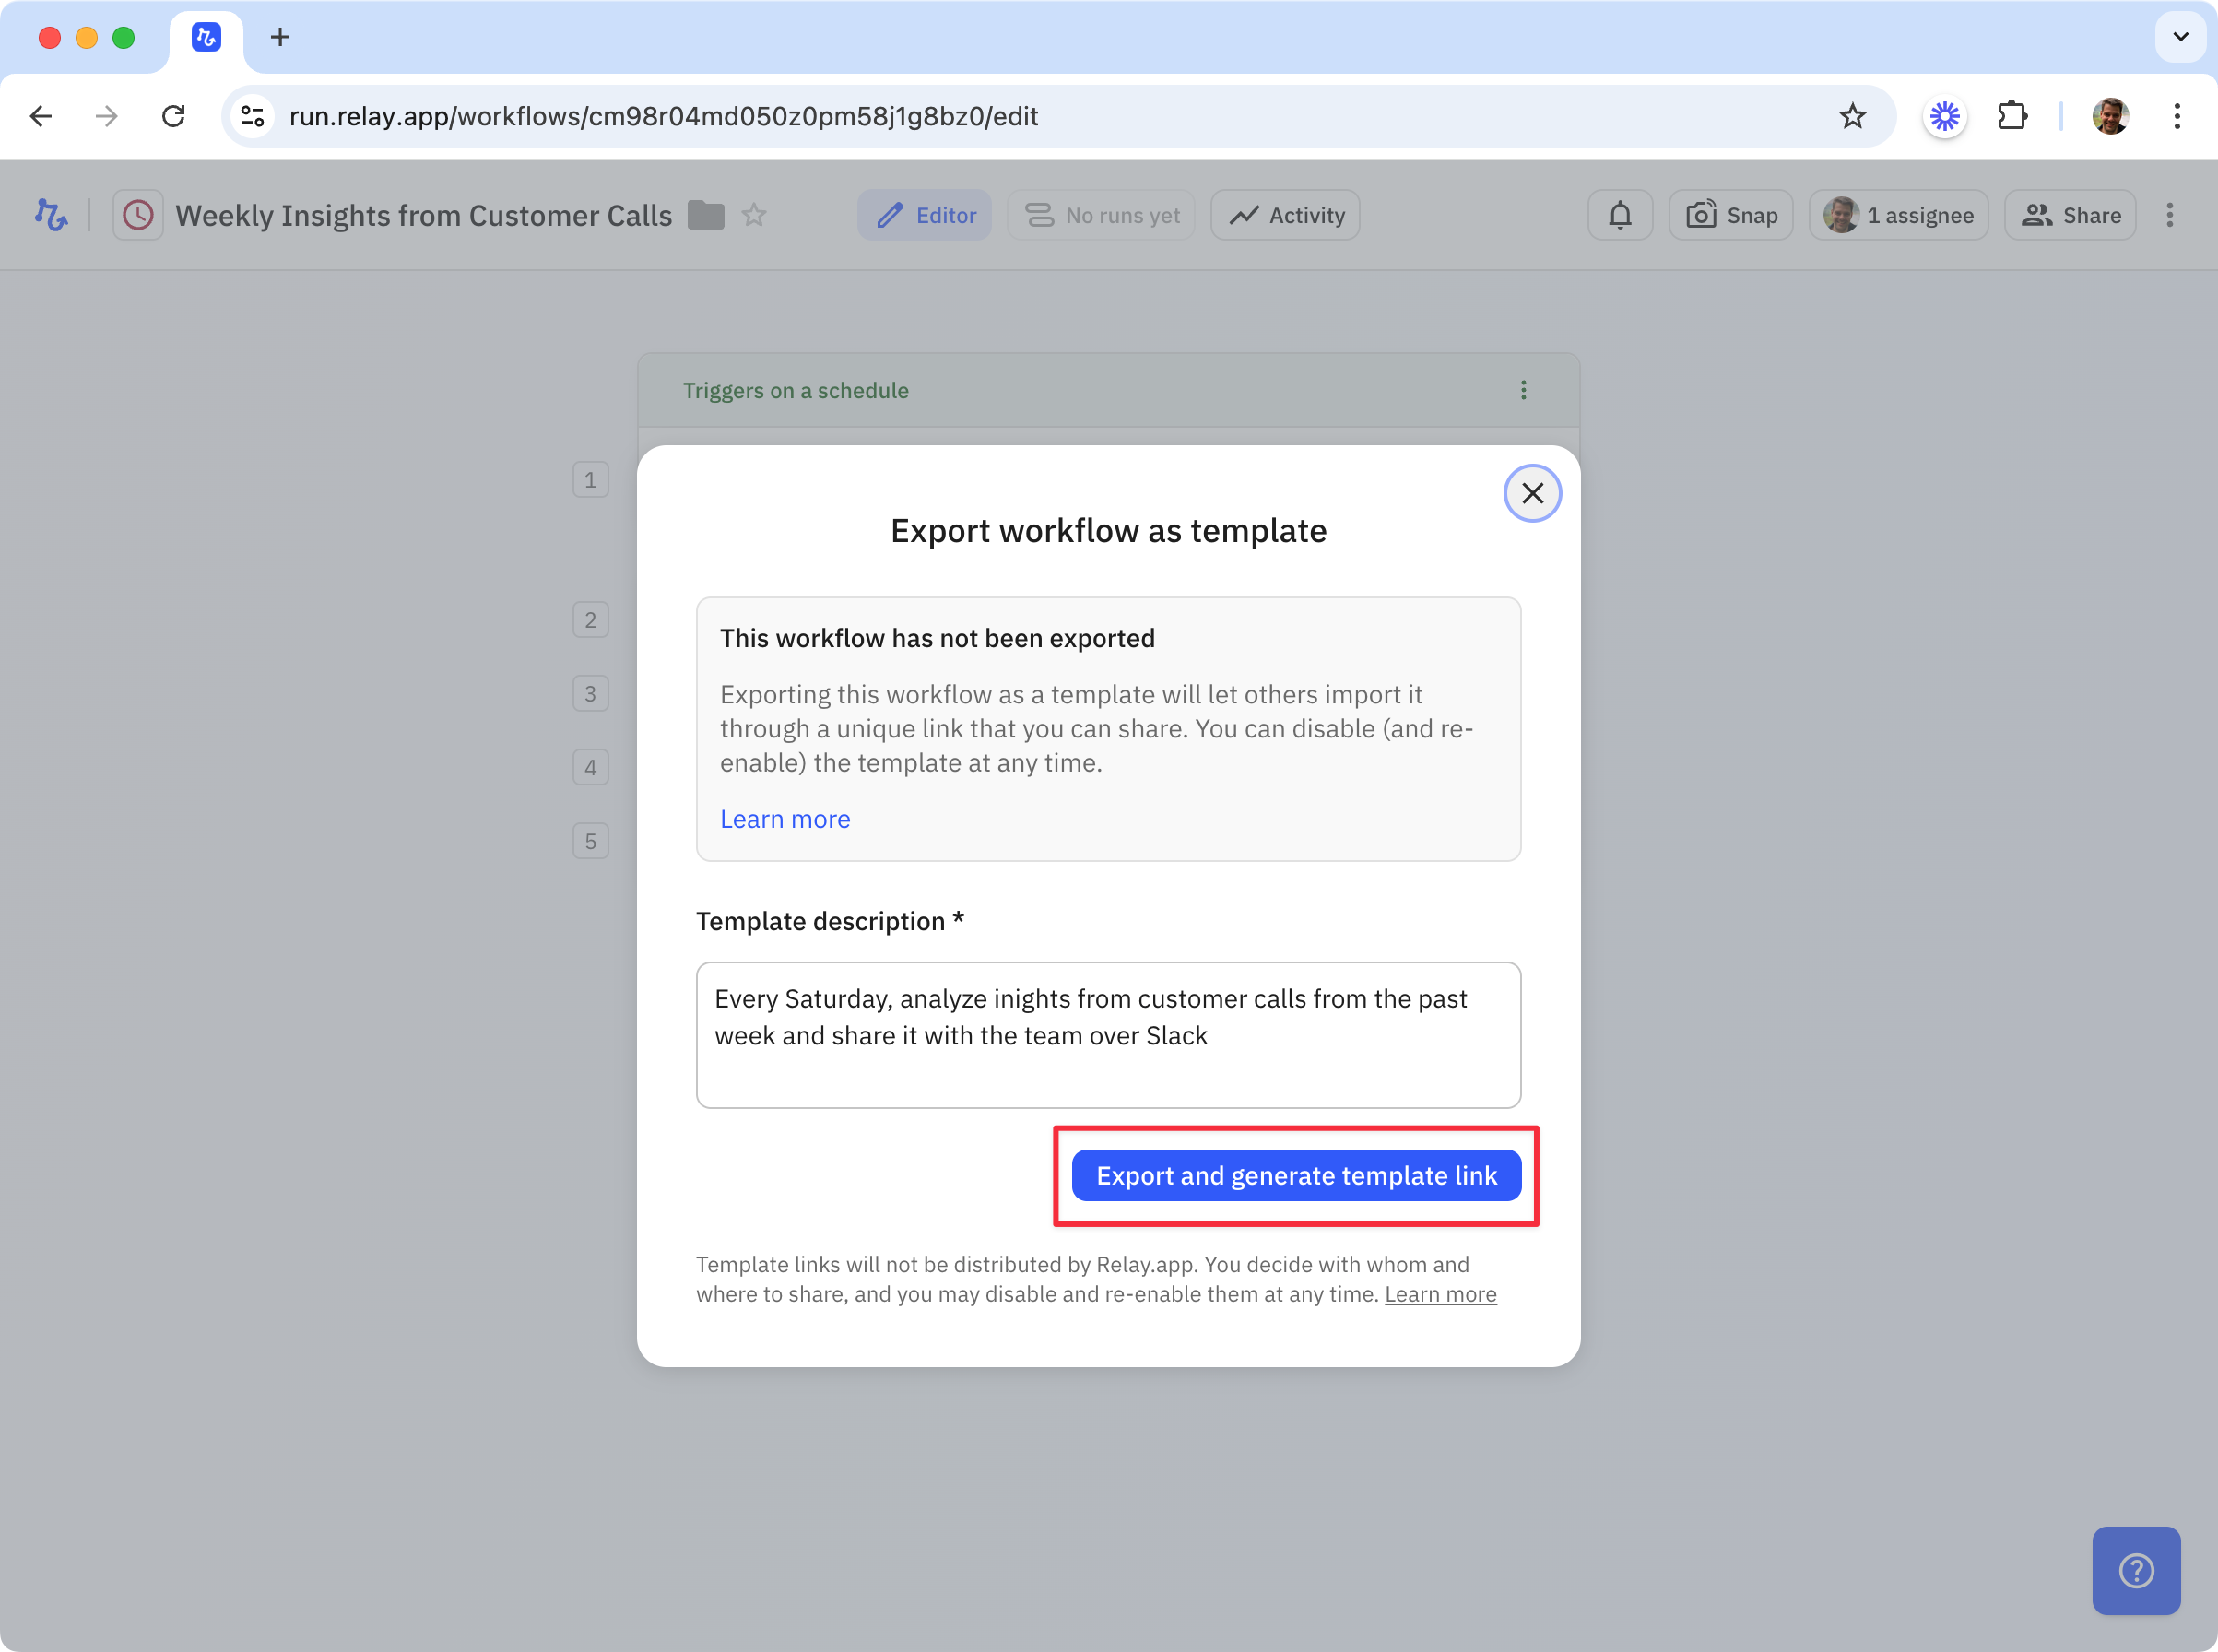The width and height of the screenshot is (2218, 1652).
Task: Open the 1 assignee selector
Action: pyautogui.click(x=1898, y=215)
